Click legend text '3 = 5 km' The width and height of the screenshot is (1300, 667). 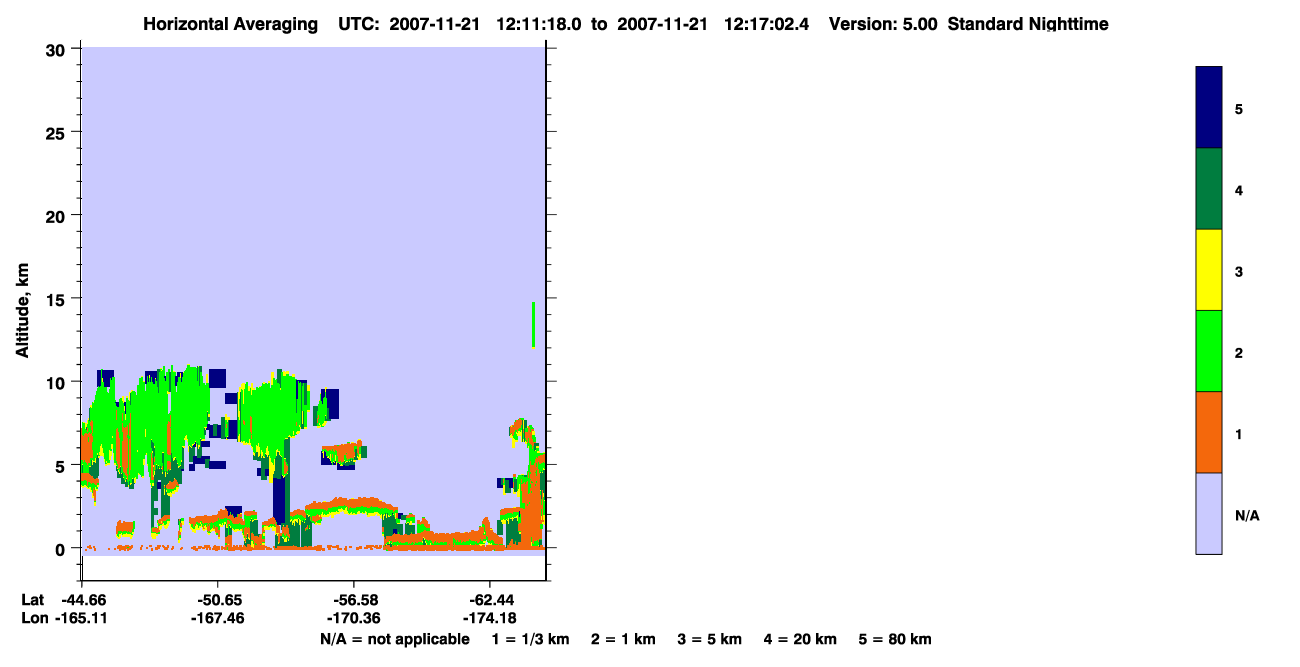[x=710, y=639]
